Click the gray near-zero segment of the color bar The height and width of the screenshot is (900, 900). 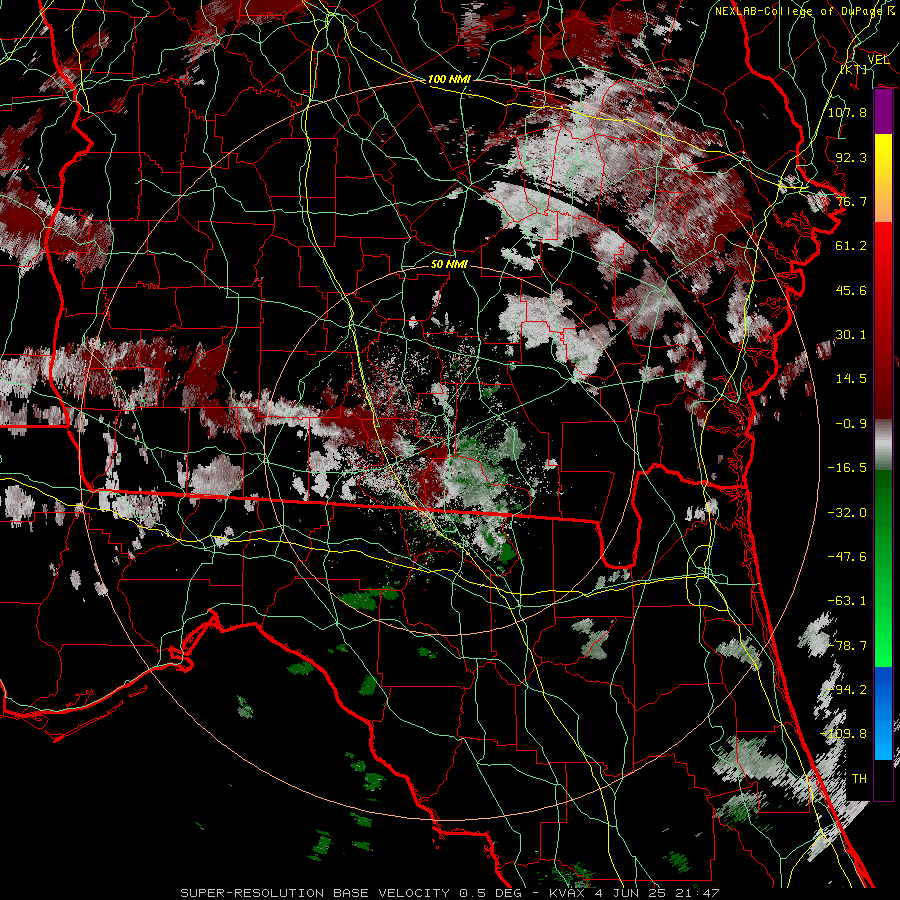coord(883,445)
